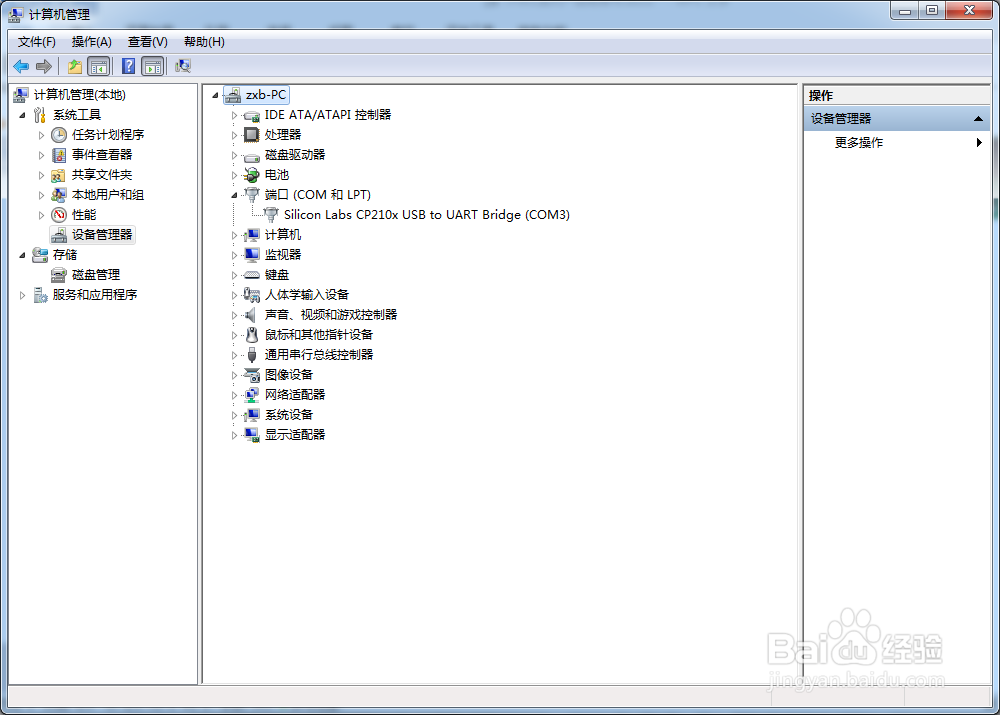Screen dimensions: 1000x715
Task: Click the 图像设备 camera icon
Action: (252, 375)
